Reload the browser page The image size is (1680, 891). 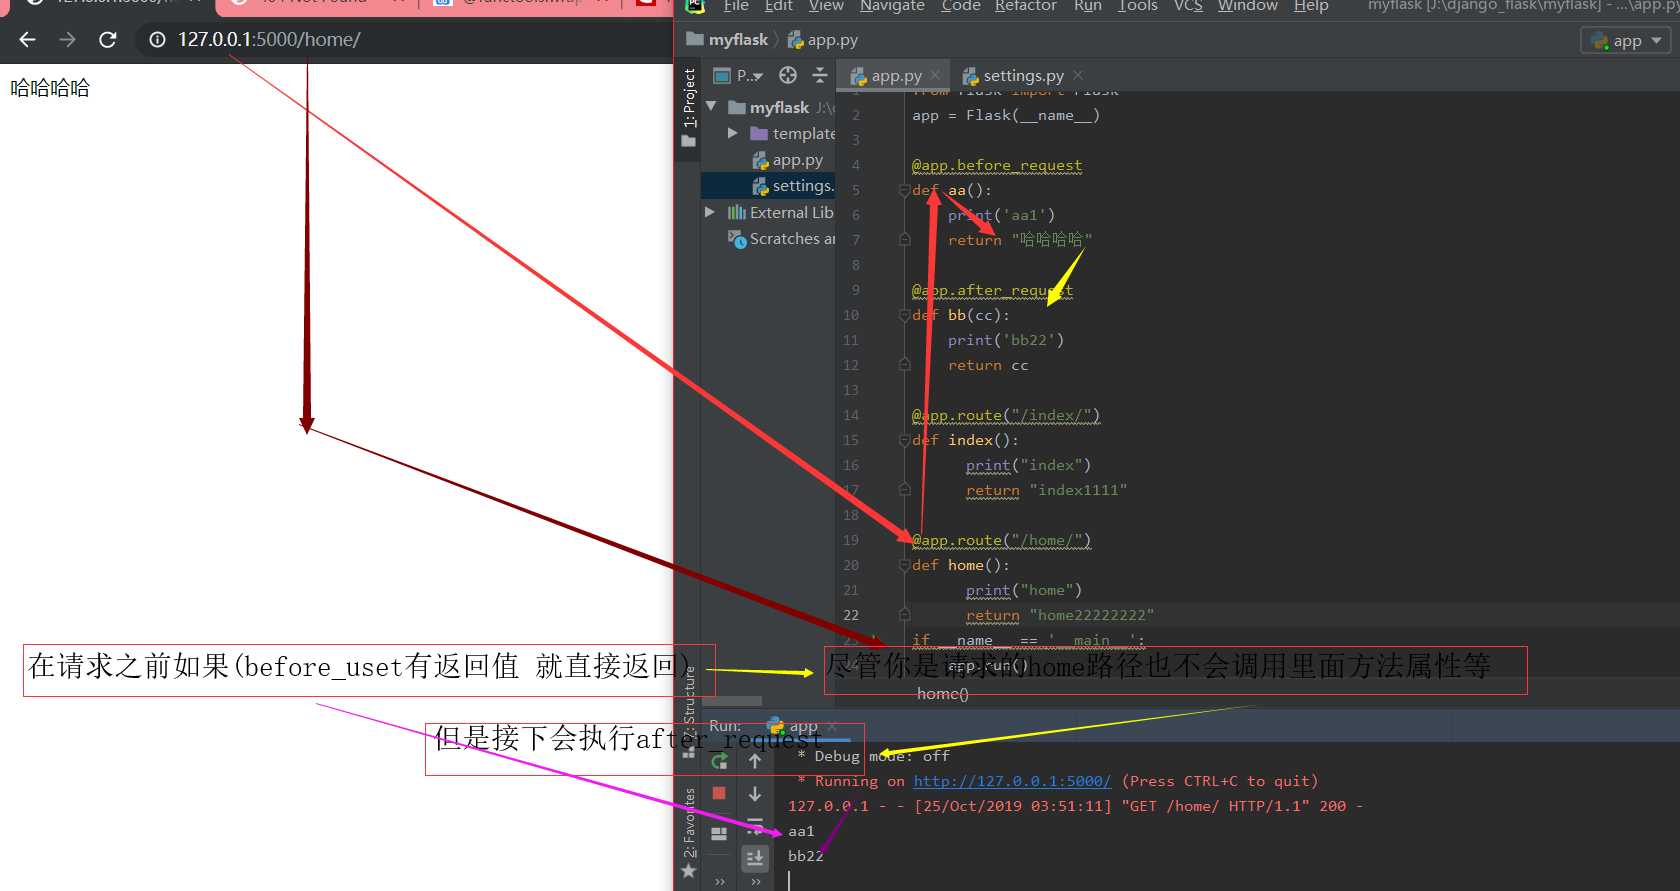[x=107, y=39]
